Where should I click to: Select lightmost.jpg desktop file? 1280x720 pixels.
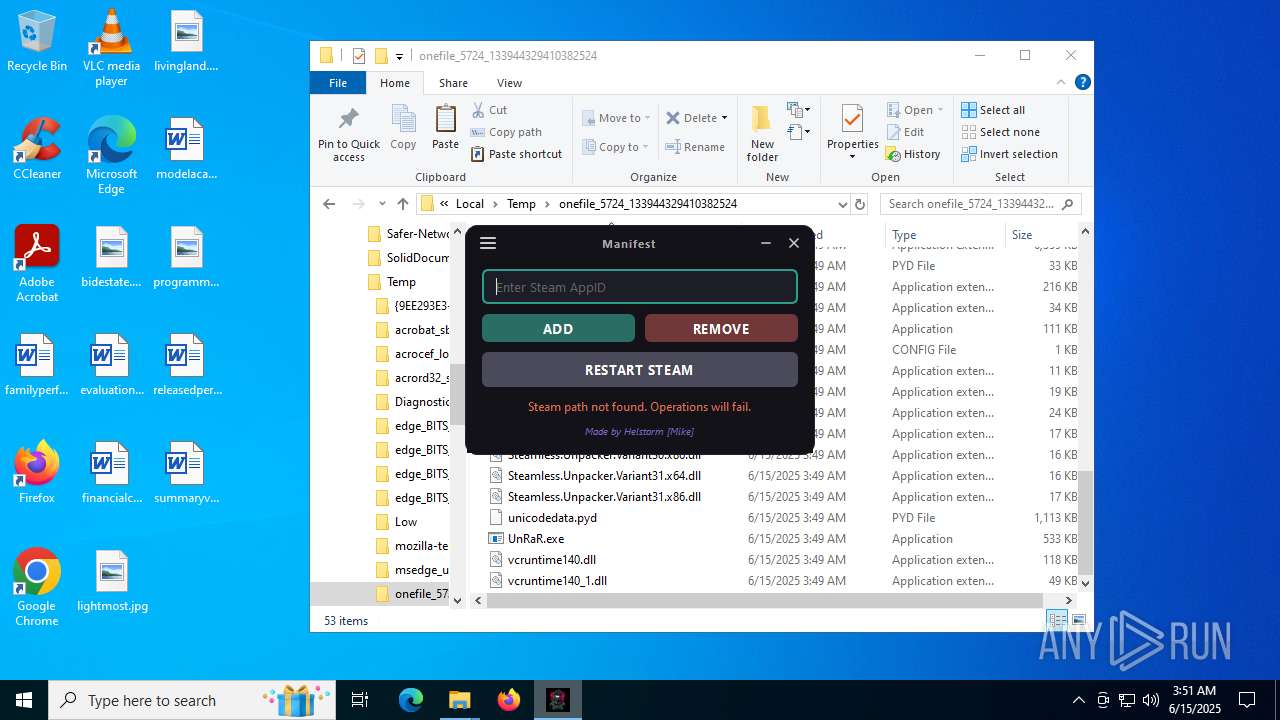[112, 581]
